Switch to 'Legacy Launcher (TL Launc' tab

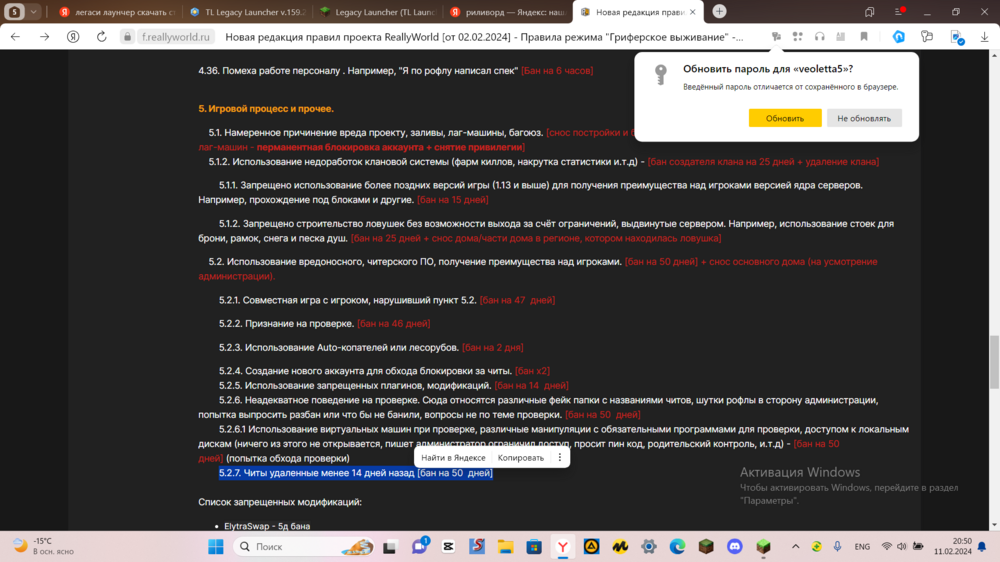coord(378,11)
